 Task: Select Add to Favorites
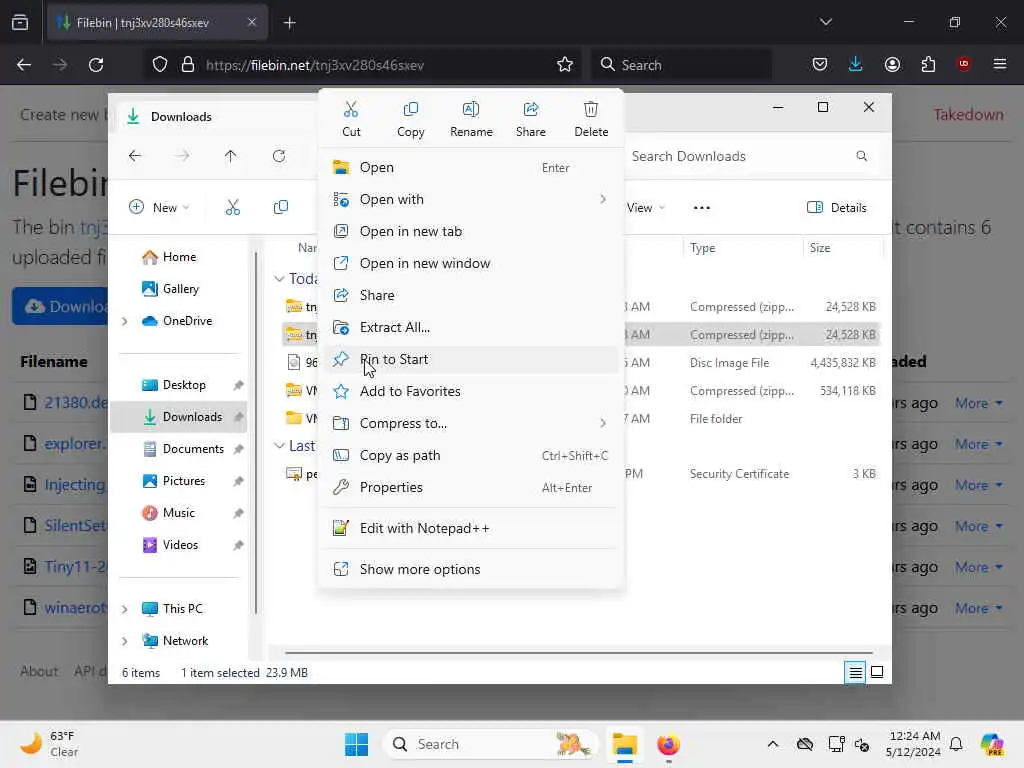click(471, 391)
